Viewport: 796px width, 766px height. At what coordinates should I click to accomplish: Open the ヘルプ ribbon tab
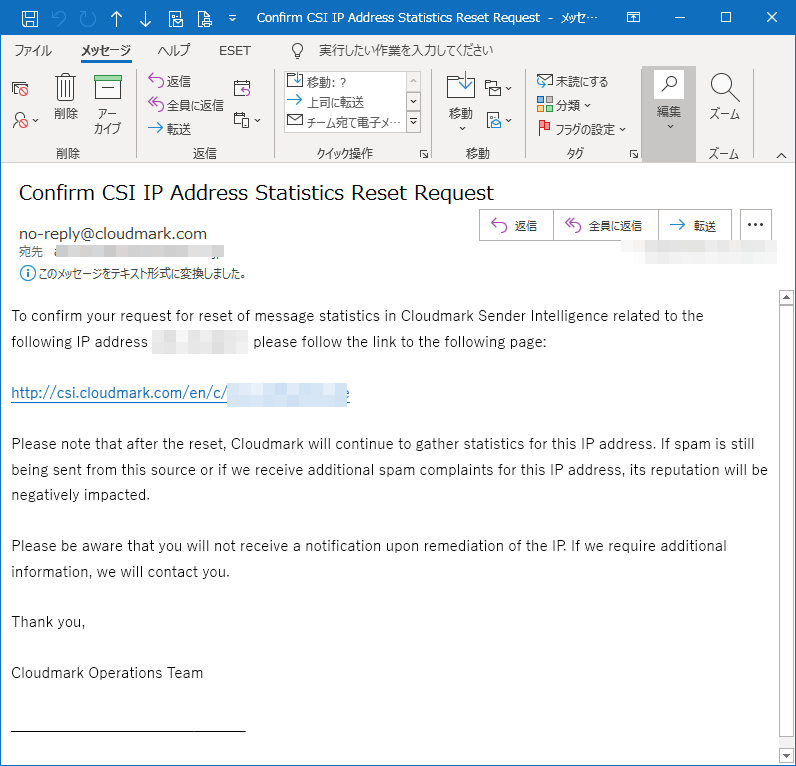173,50
